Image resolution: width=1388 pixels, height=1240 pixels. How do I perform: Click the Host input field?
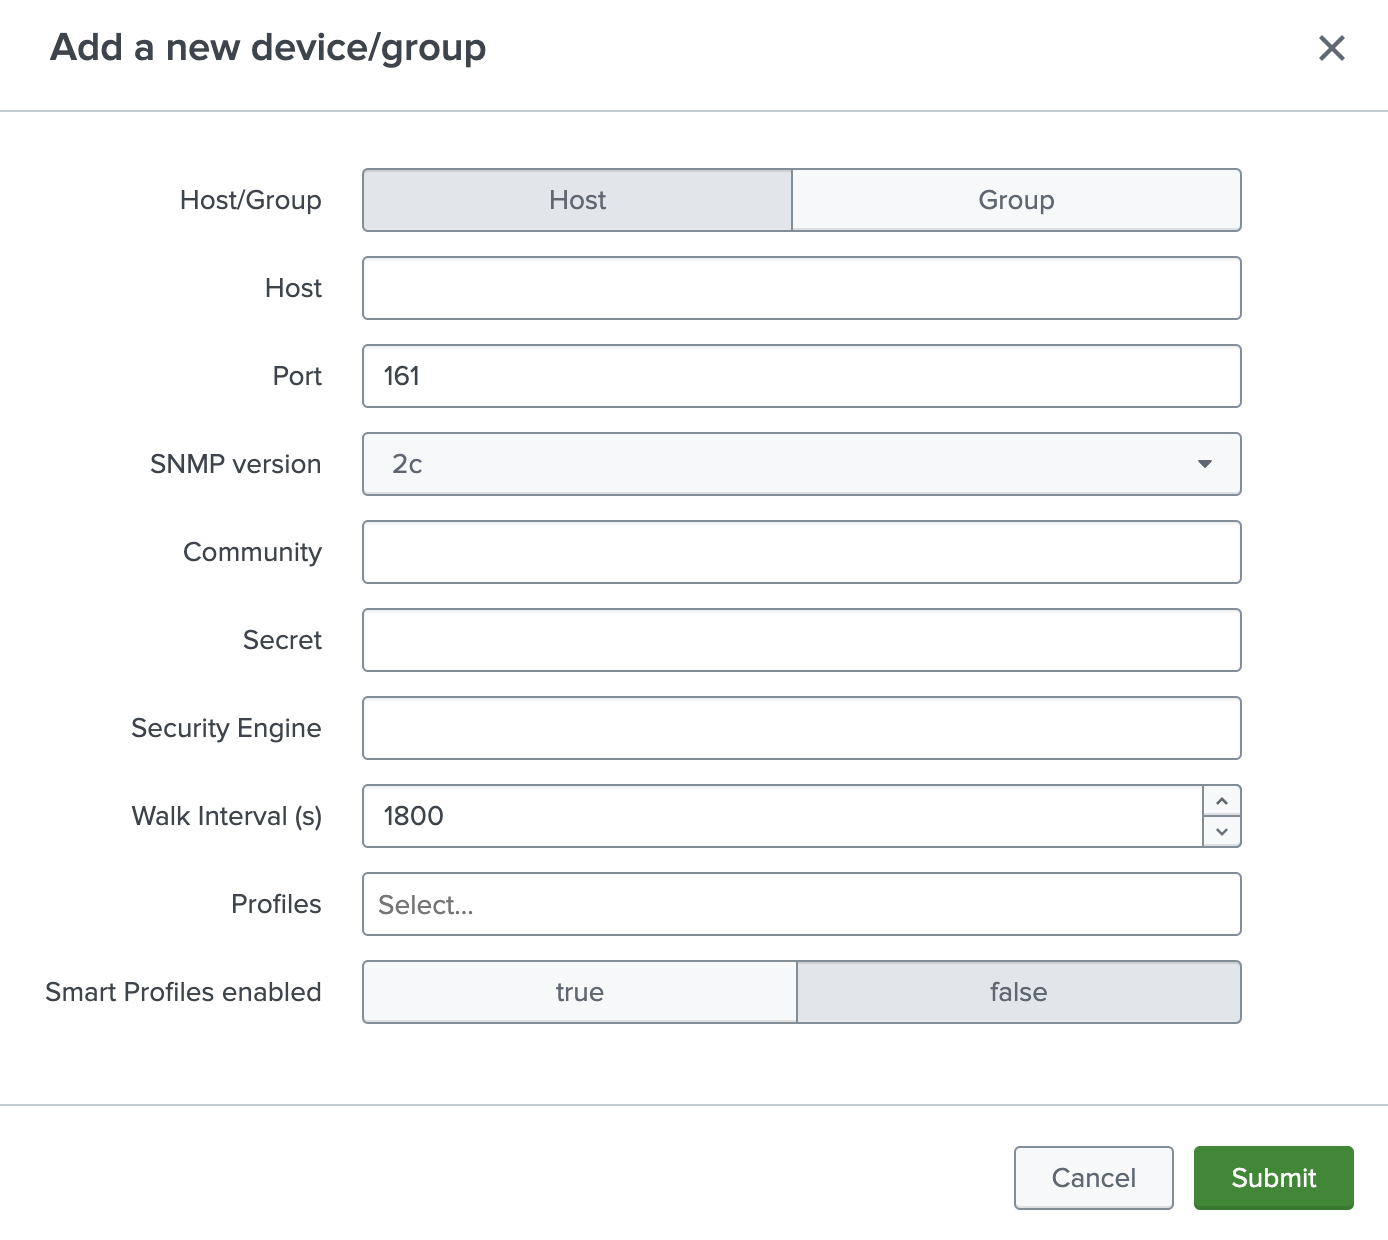pos(800,288)
